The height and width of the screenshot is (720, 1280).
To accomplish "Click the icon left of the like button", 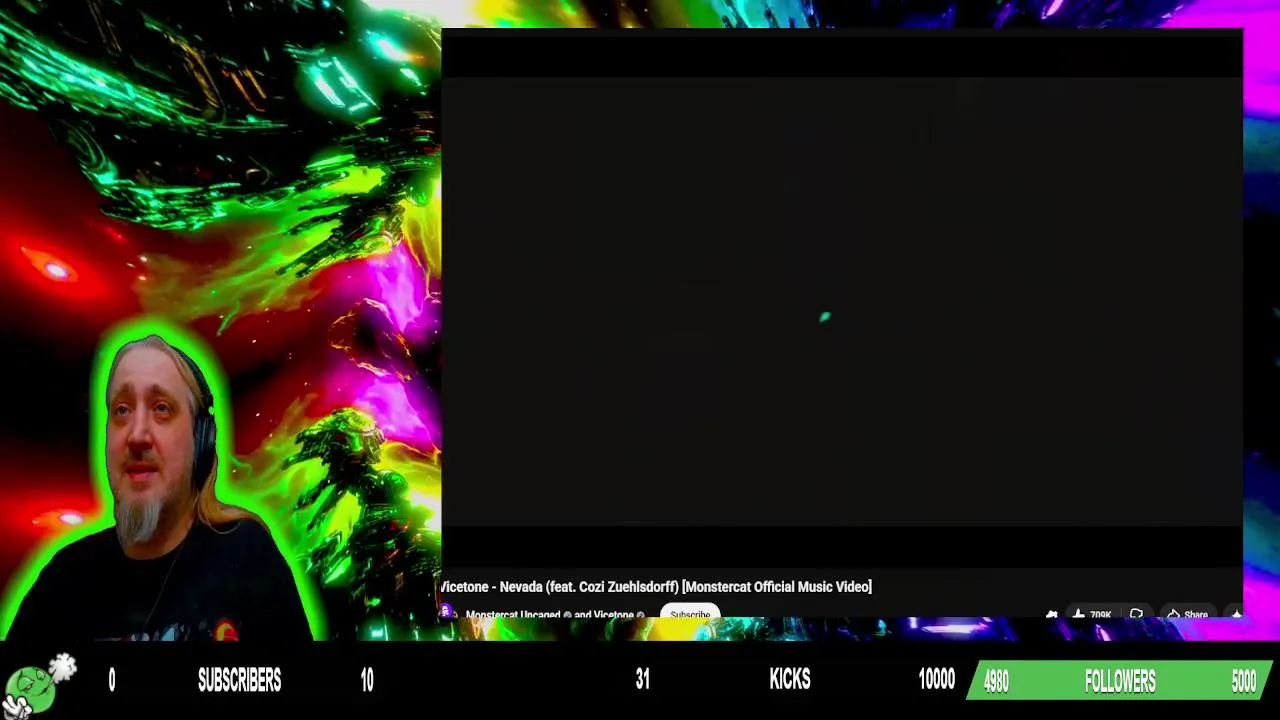I will (1051, 615).
